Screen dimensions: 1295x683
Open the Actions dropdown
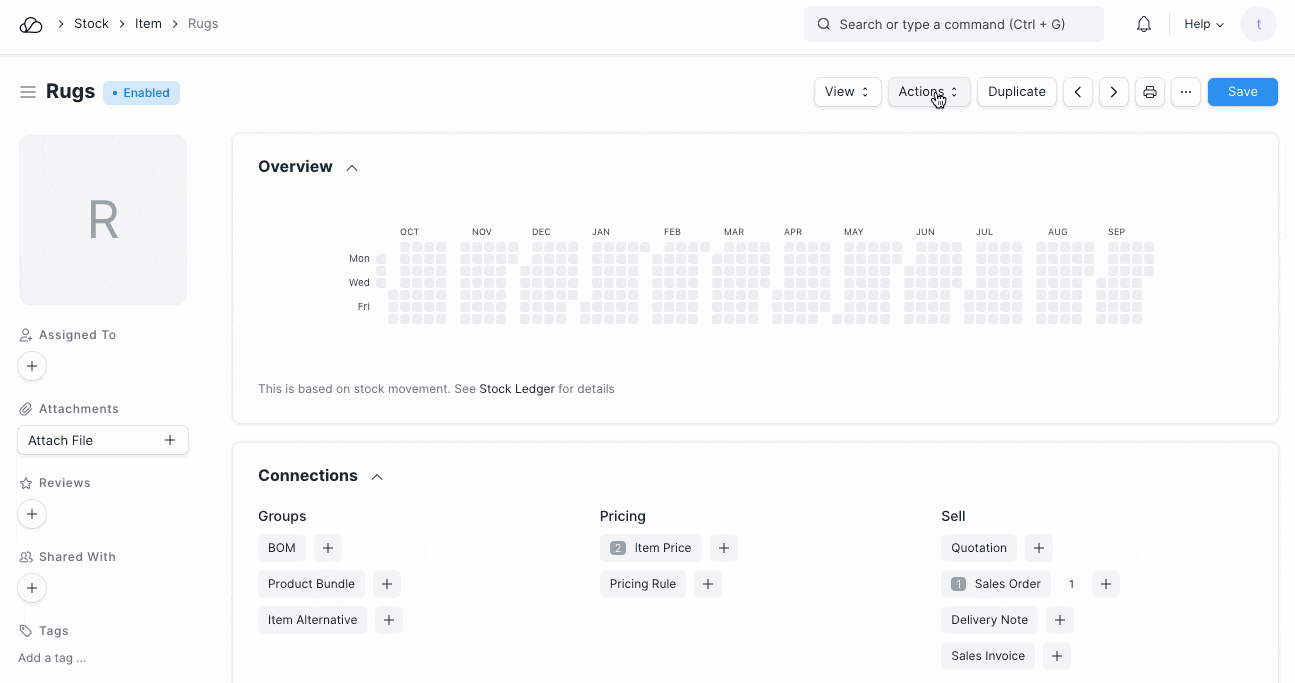tap(928, 92)
